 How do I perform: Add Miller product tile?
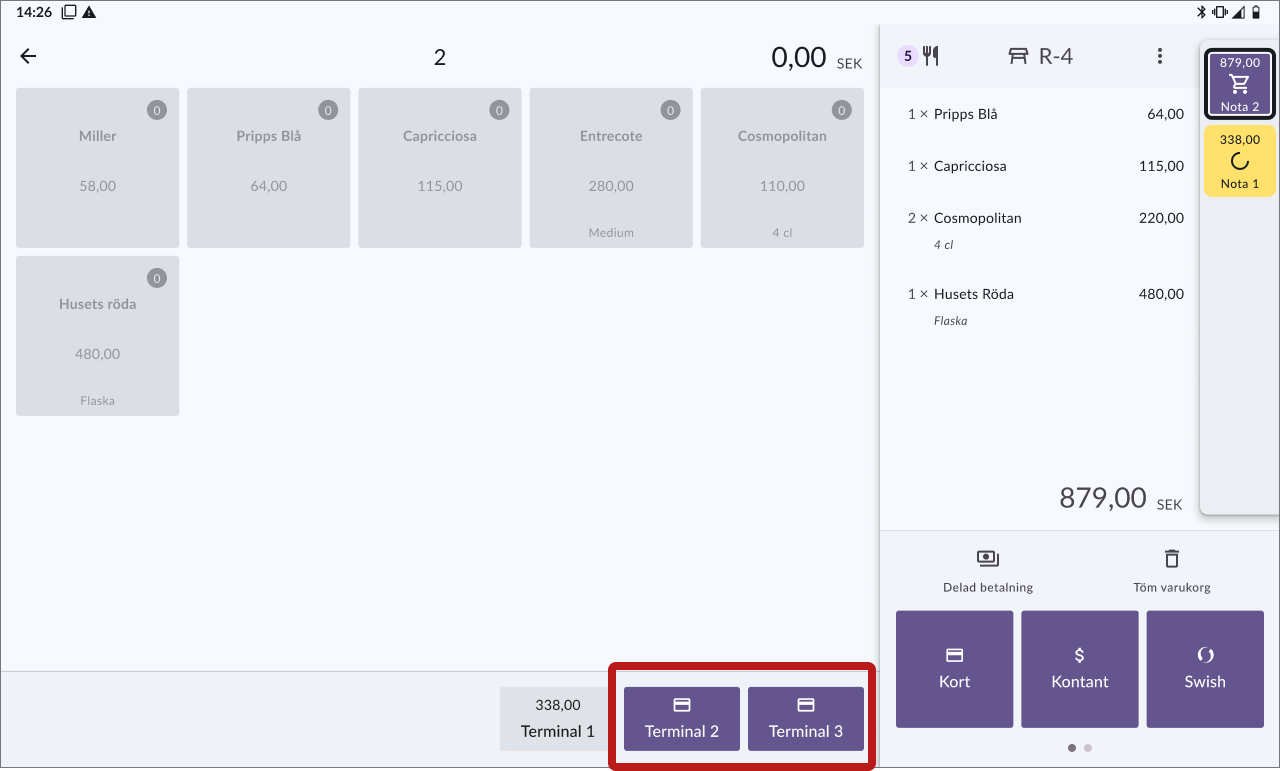(x=98, y=168)
